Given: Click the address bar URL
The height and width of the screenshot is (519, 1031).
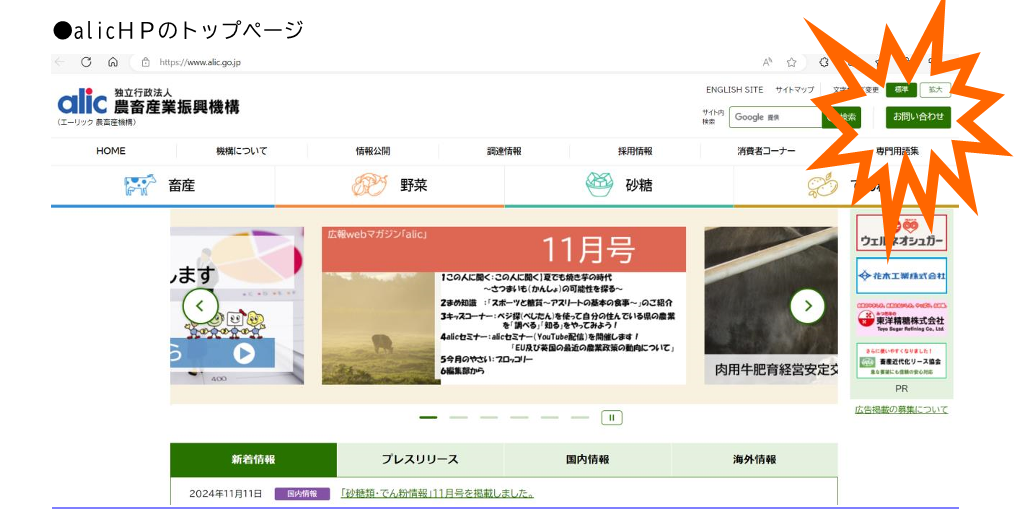Looking at the screenshot, I should 200,62.
